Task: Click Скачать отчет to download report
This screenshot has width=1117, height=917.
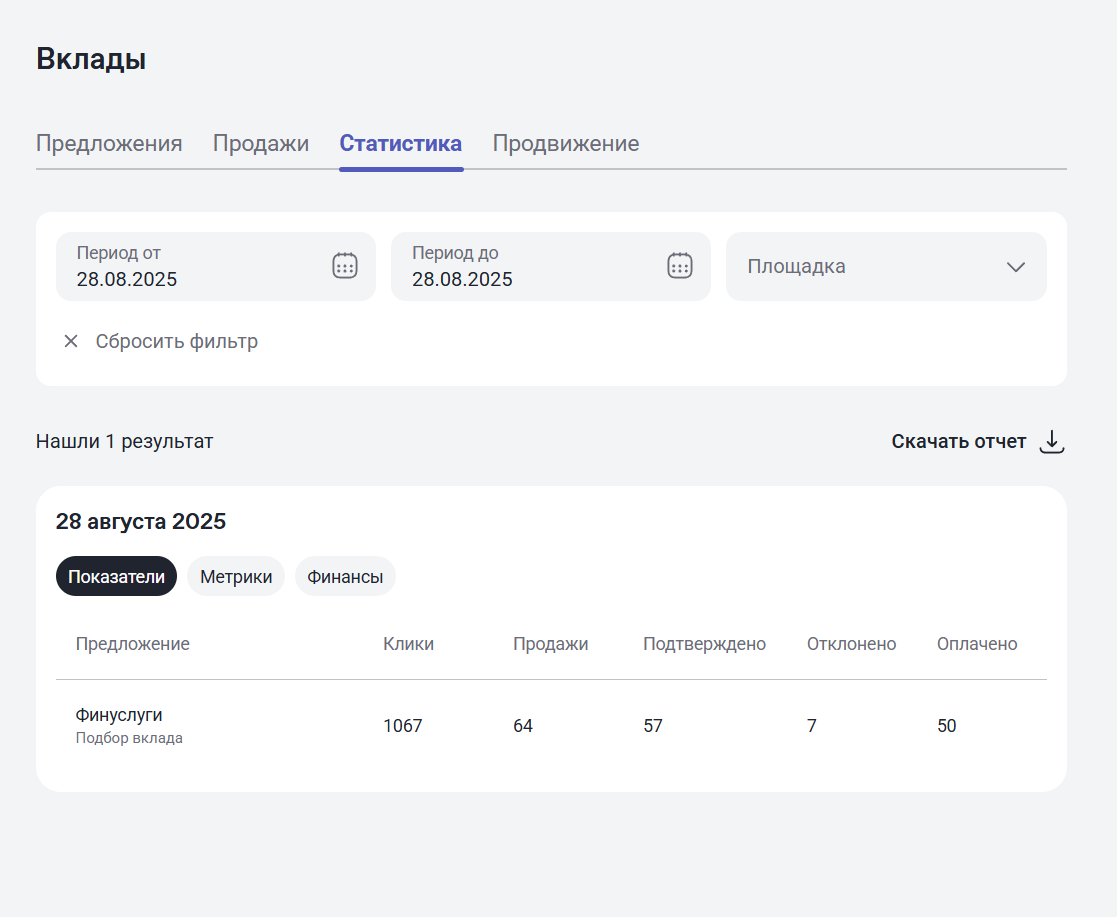Action: coord(958,441)
